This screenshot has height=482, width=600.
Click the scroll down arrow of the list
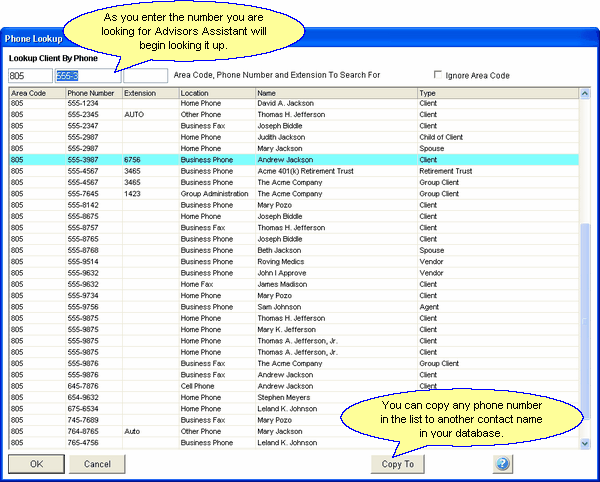click(x=586, y=443)
